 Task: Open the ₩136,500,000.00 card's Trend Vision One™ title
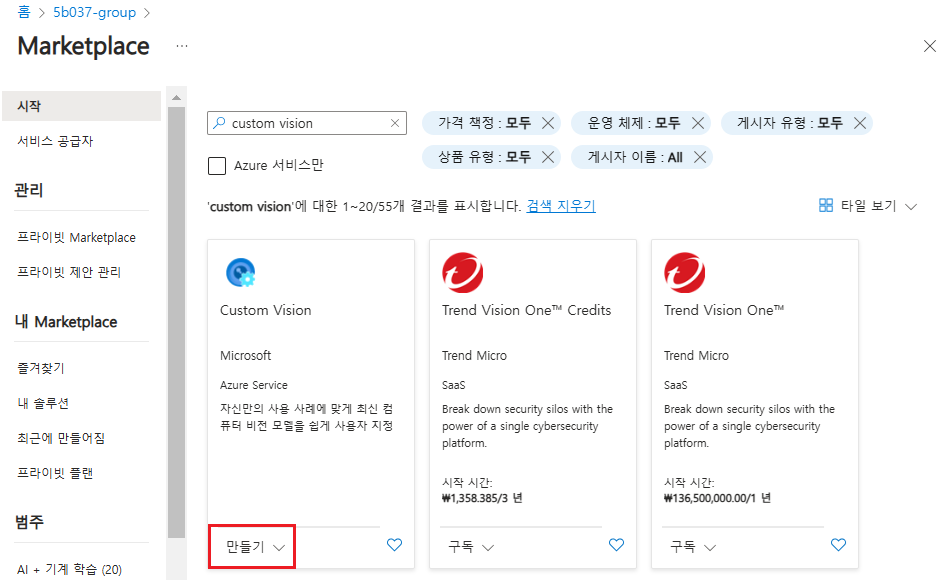coord(724,310)
